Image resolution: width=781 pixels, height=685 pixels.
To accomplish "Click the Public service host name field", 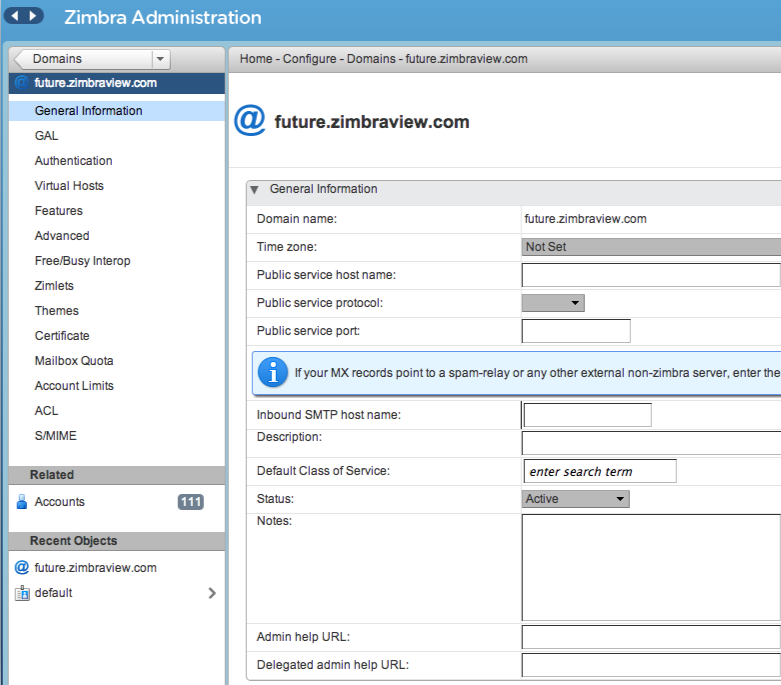I will point(651,275).
